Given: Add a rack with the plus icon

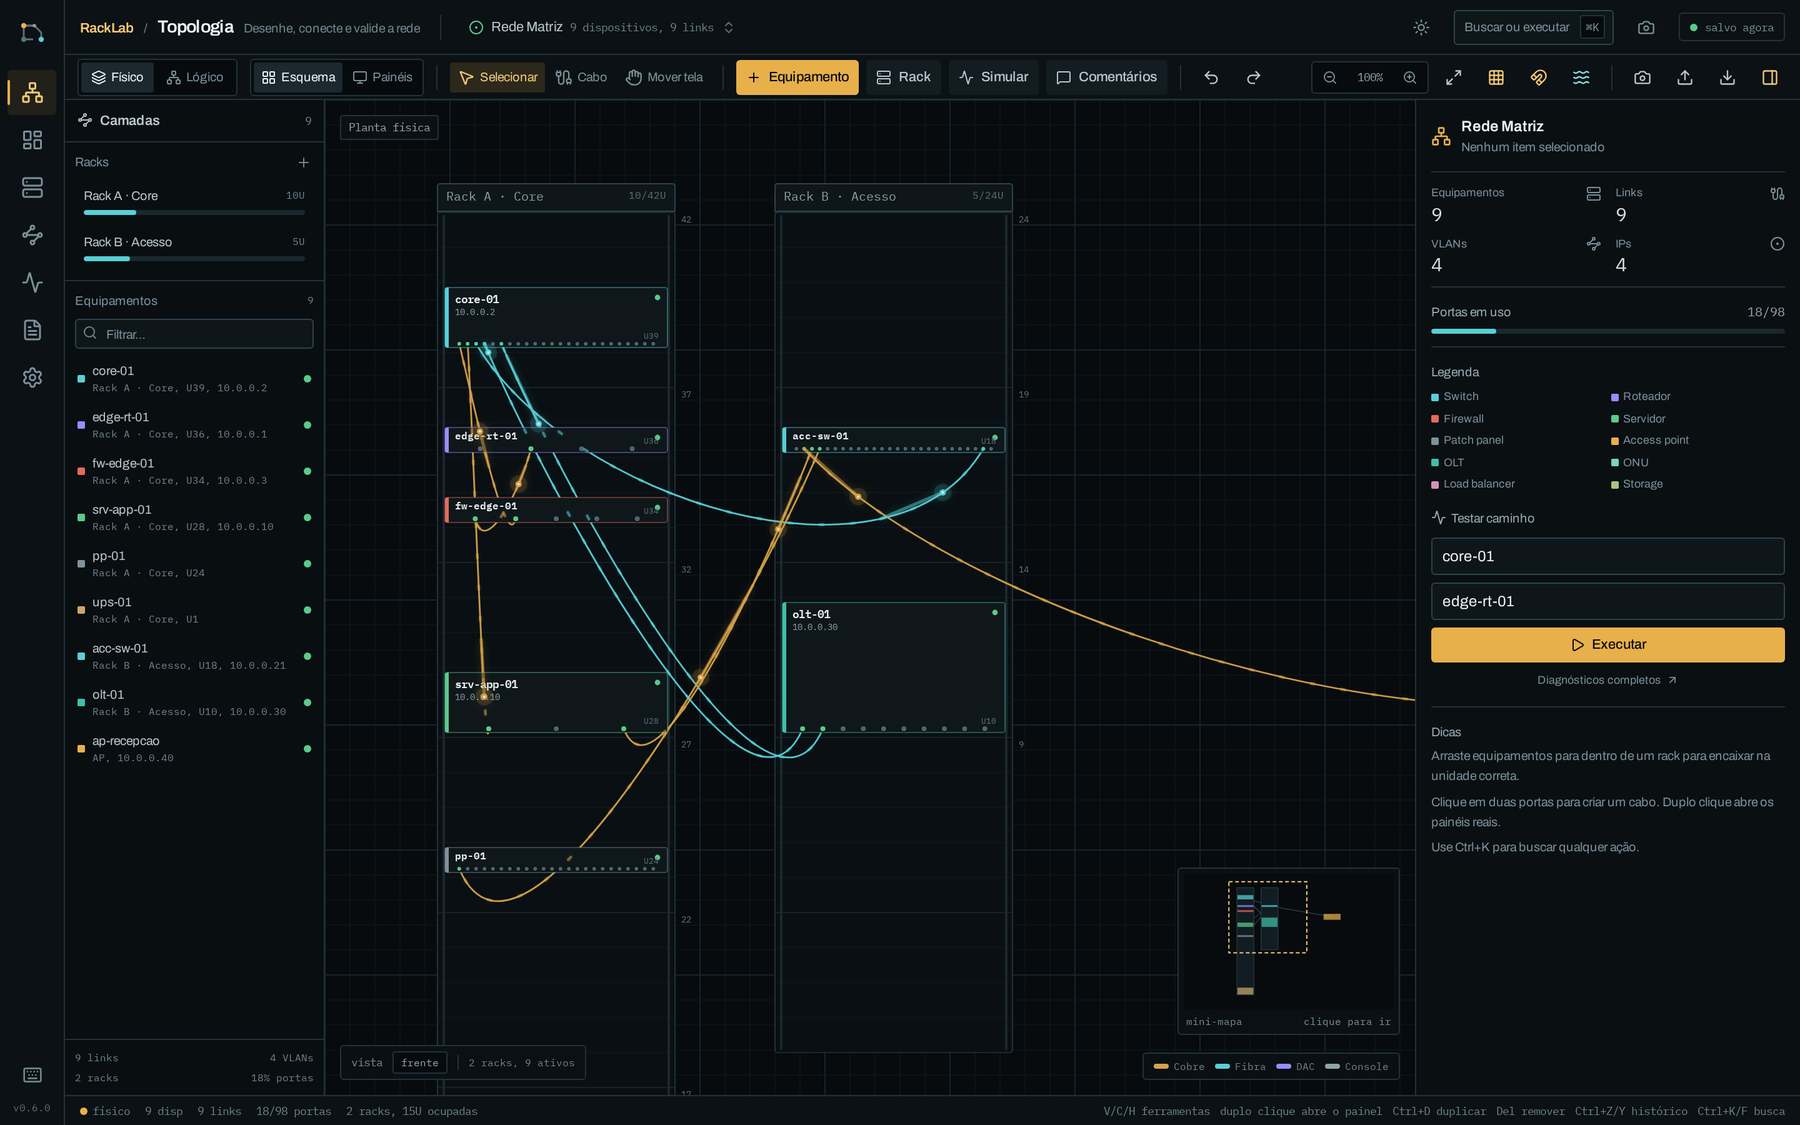Looking at the screenshot, I should point(304,162).
